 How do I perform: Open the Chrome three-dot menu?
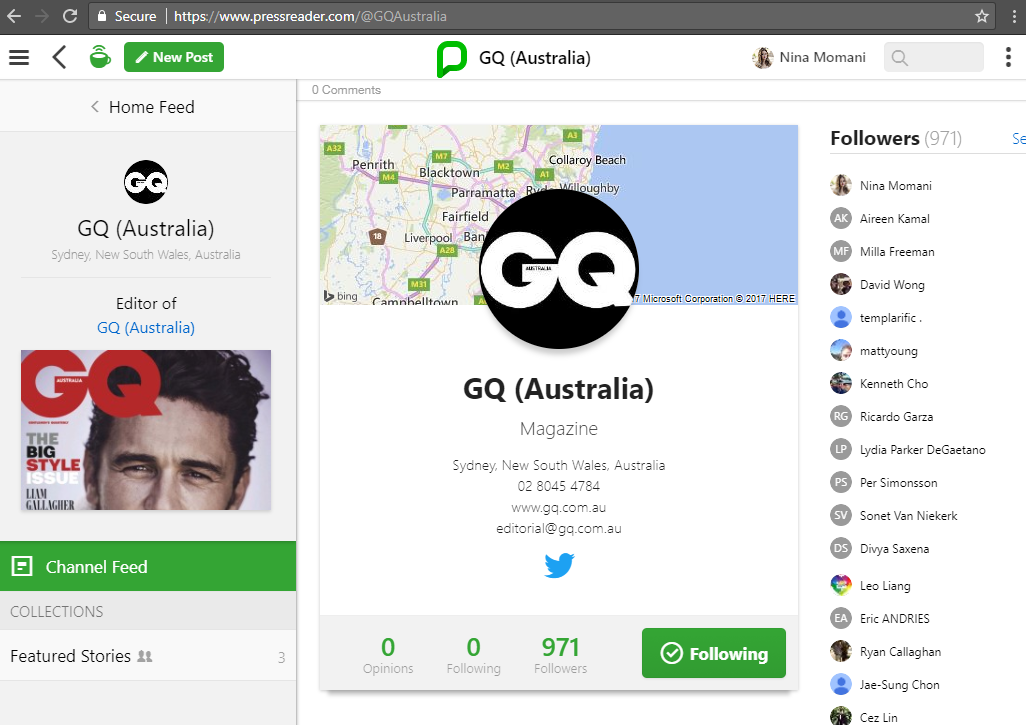point(1016,16)
